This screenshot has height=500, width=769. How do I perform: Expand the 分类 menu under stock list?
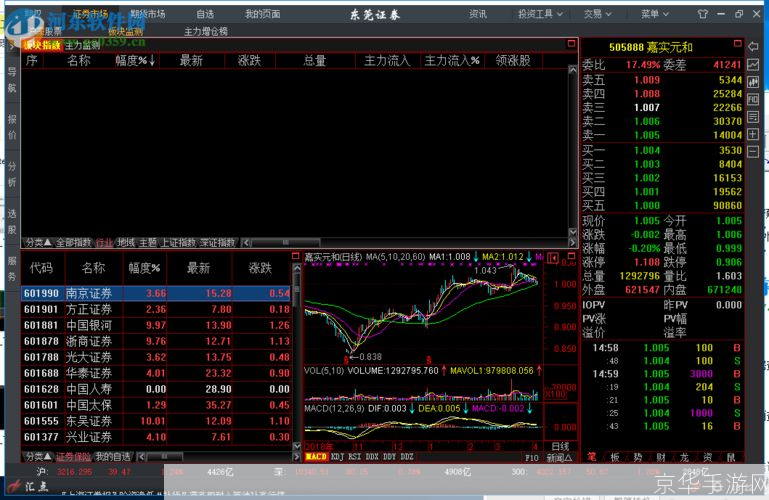[x=38, y=457]
